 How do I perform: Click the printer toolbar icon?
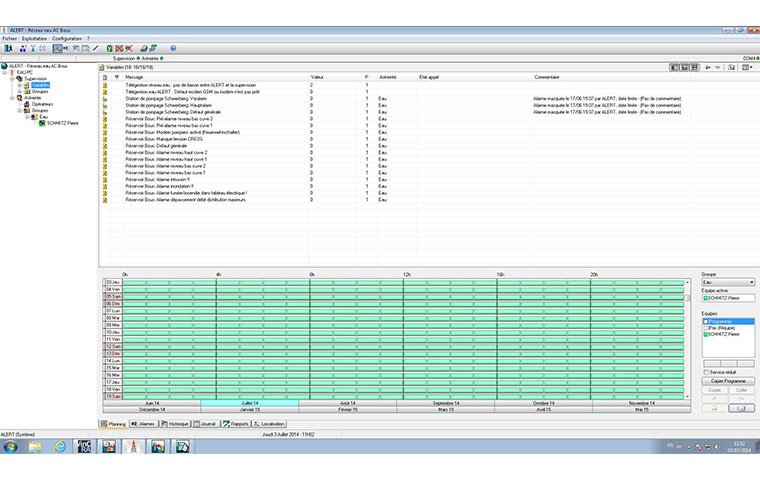[x=143, y=48]
